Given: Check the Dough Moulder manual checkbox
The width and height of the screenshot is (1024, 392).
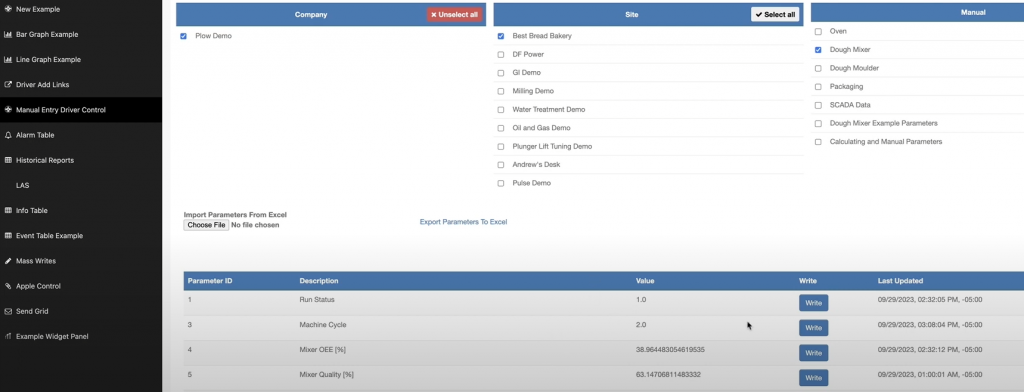Looking at the screenshot, I should 818,69.
